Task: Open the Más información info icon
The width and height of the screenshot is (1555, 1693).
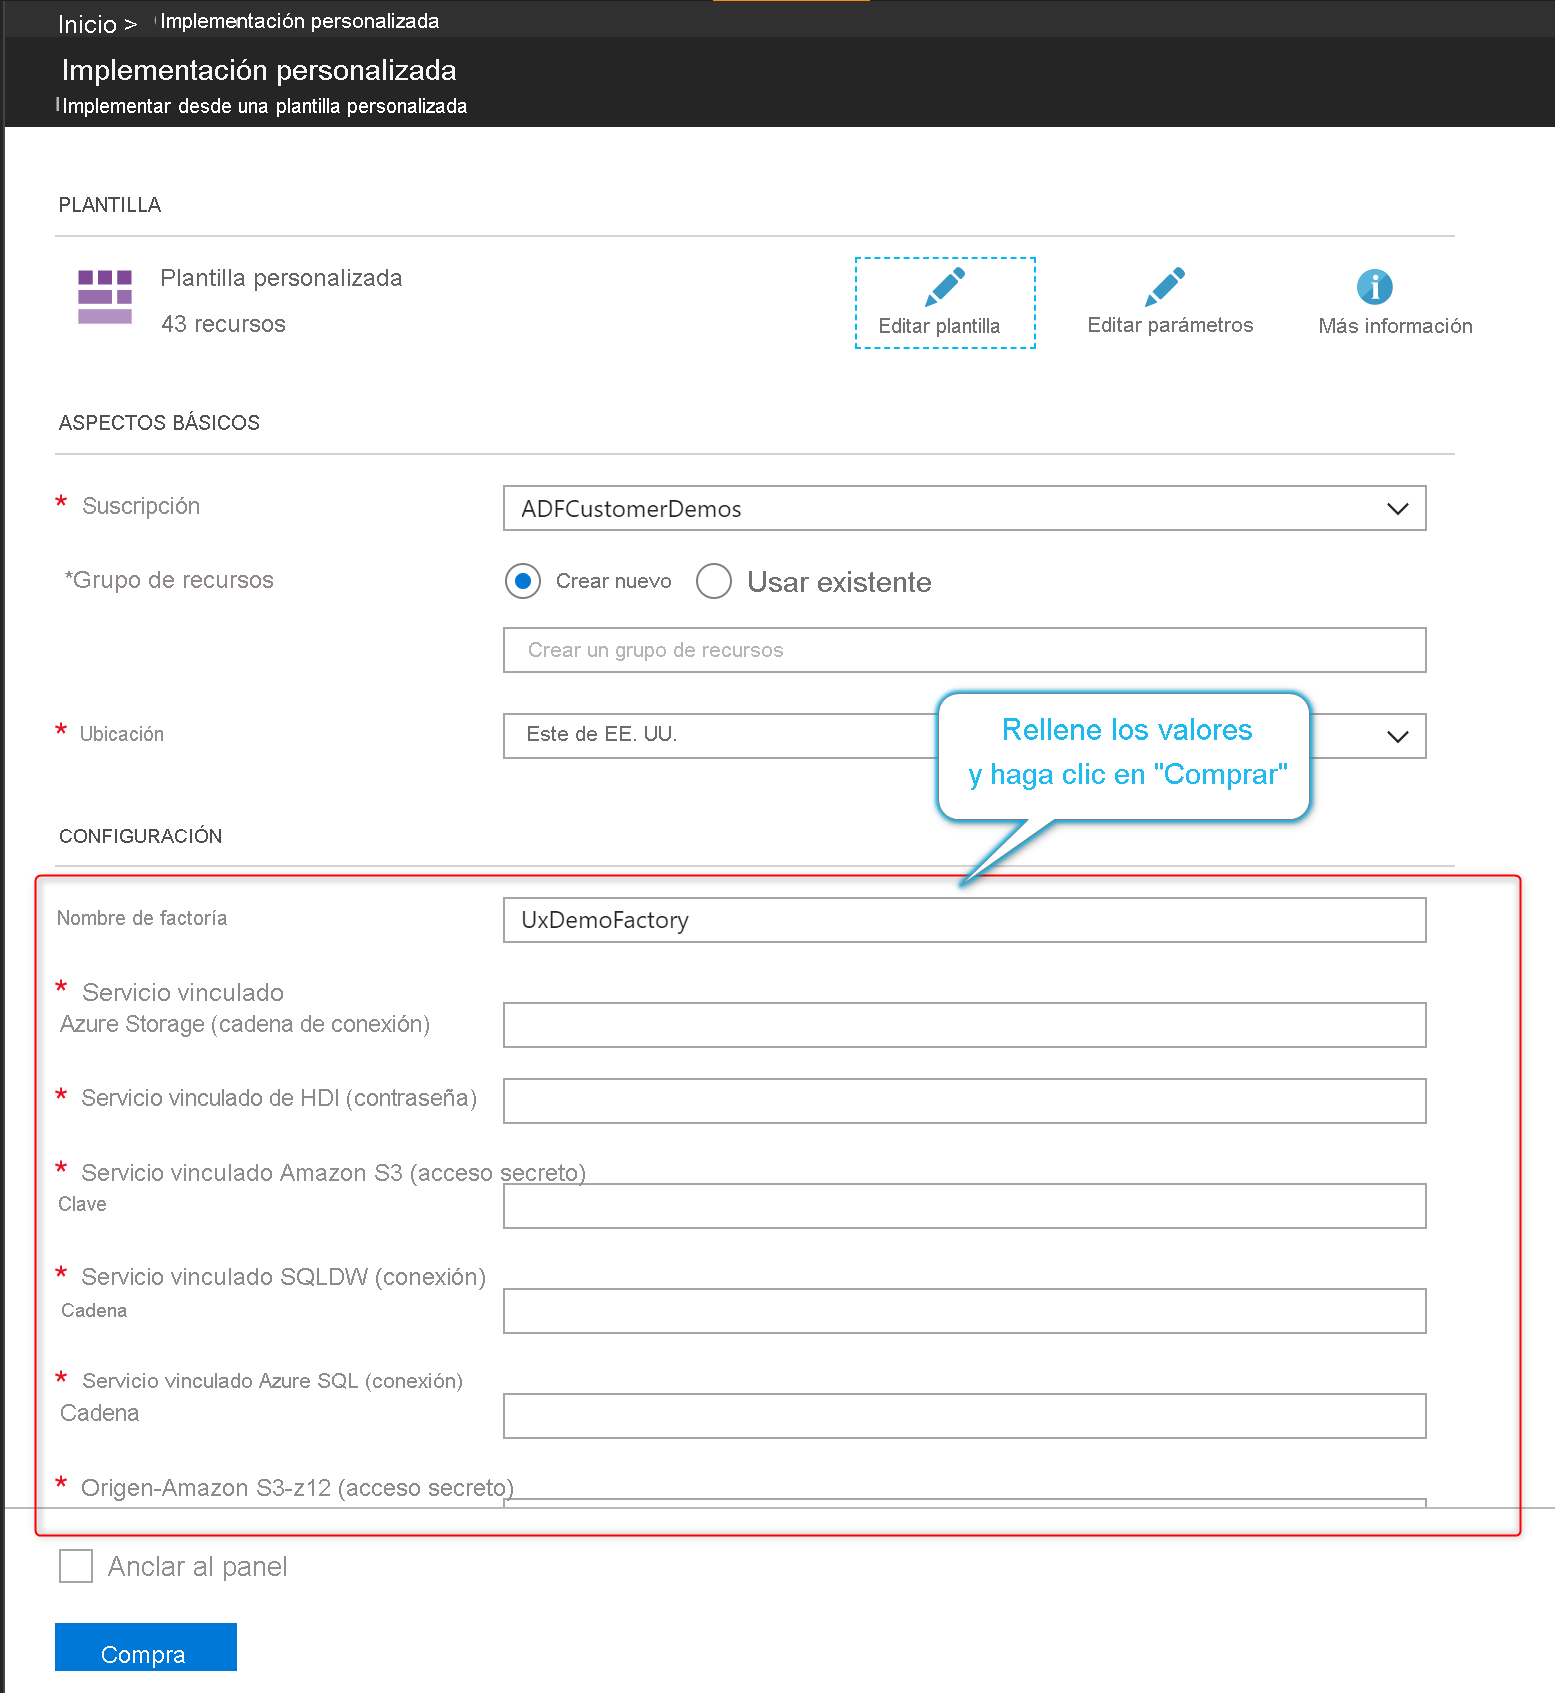Action: coord(1374,287)
